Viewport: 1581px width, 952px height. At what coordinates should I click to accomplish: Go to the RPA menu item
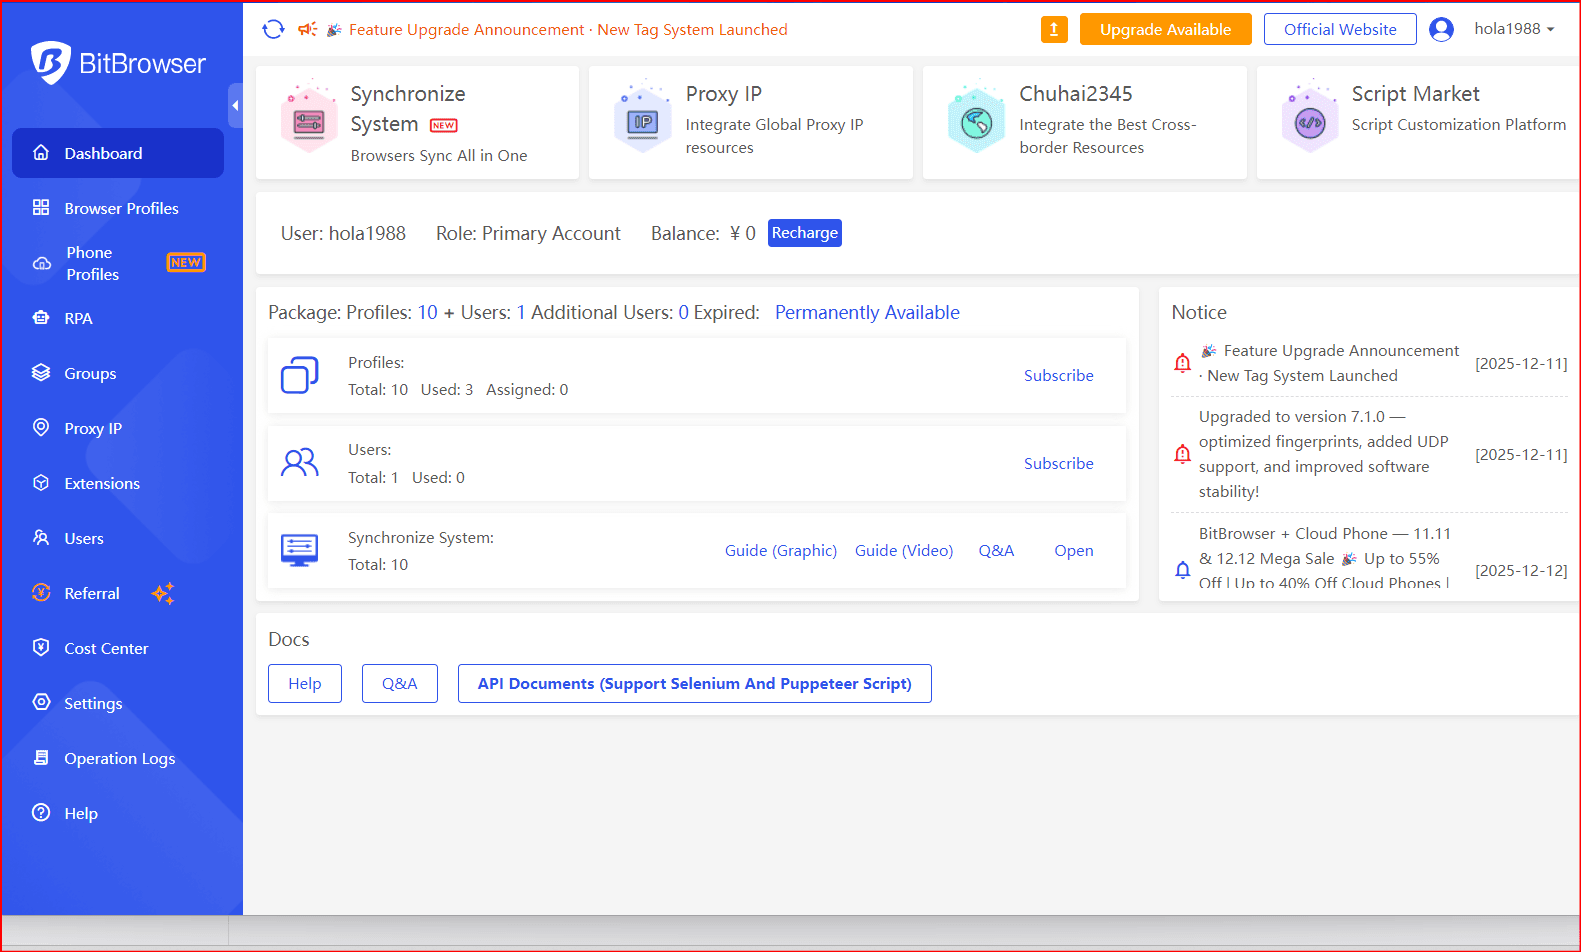pyautogui.click(x=78, y=318)
